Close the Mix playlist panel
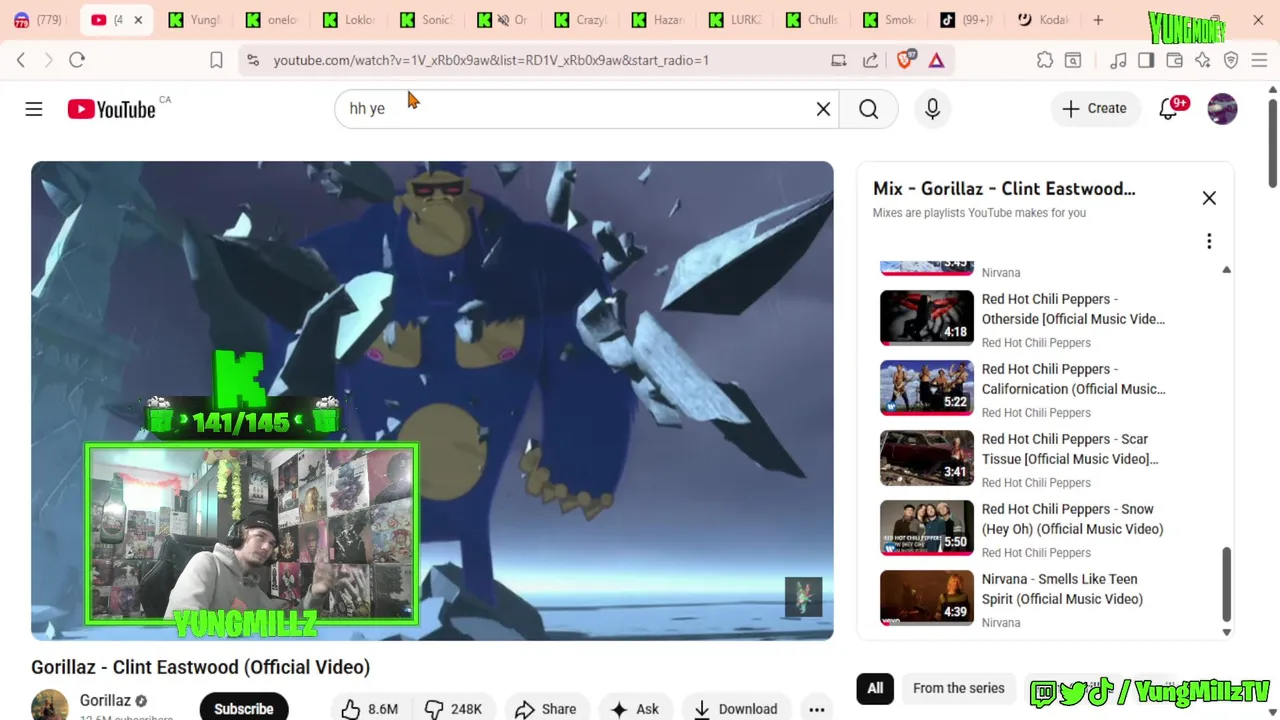This screenshot has height=720, width=1280. coord(1209,198)
